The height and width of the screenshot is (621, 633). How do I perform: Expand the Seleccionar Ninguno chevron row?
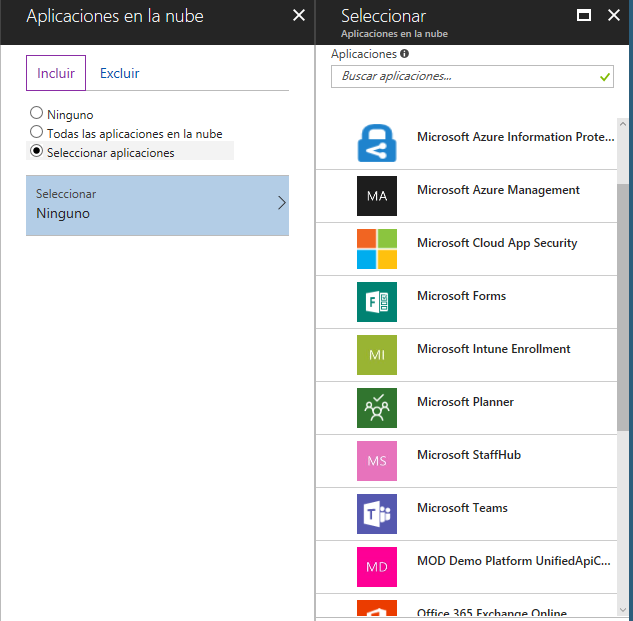pyautogui.click(x=157, y=205)
